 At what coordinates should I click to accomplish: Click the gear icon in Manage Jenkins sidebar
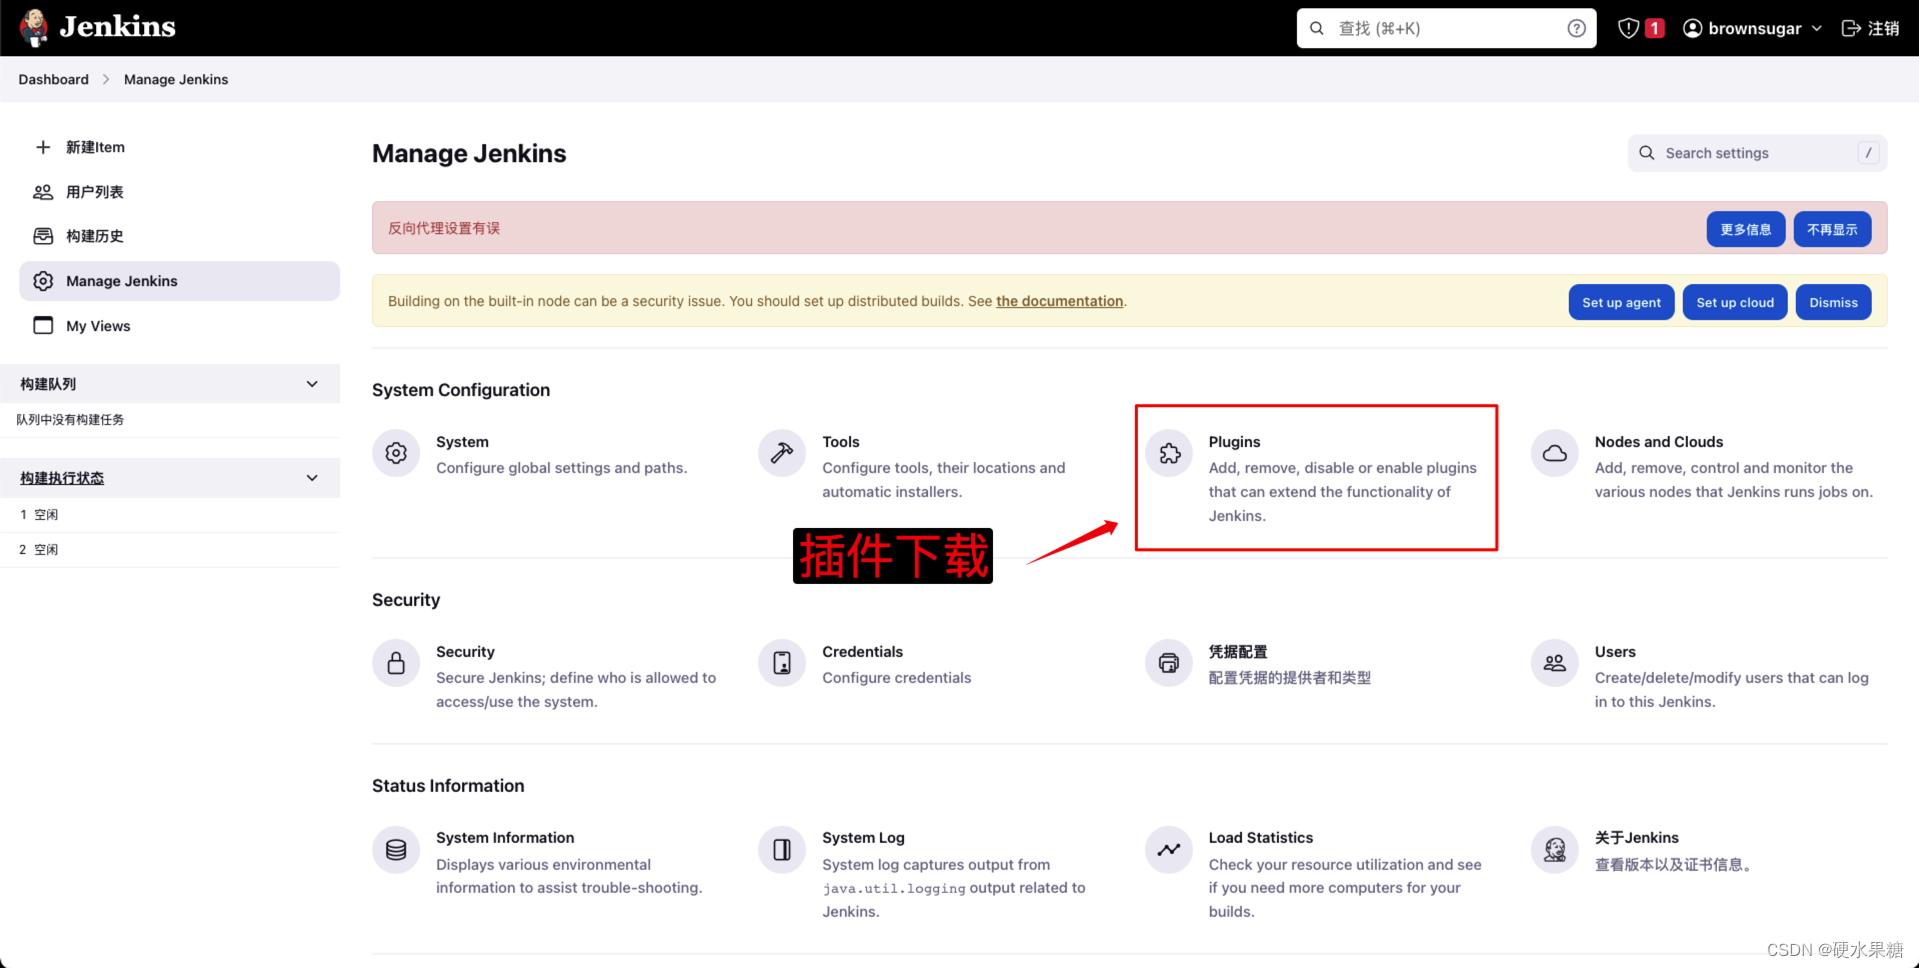click(43, 281)
